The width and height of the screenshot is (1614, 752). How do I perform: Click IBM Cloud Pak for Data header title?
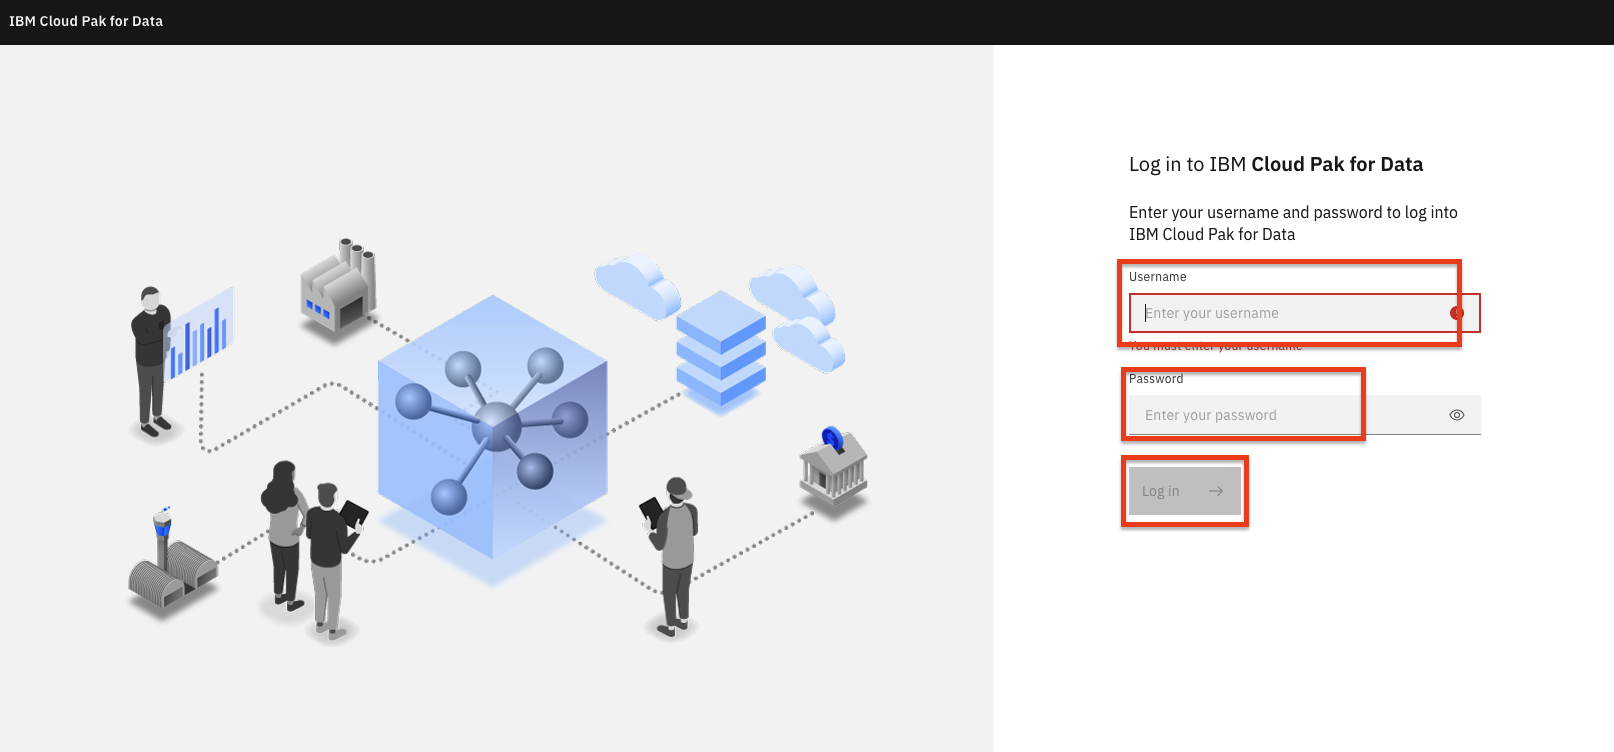(86, 21)
